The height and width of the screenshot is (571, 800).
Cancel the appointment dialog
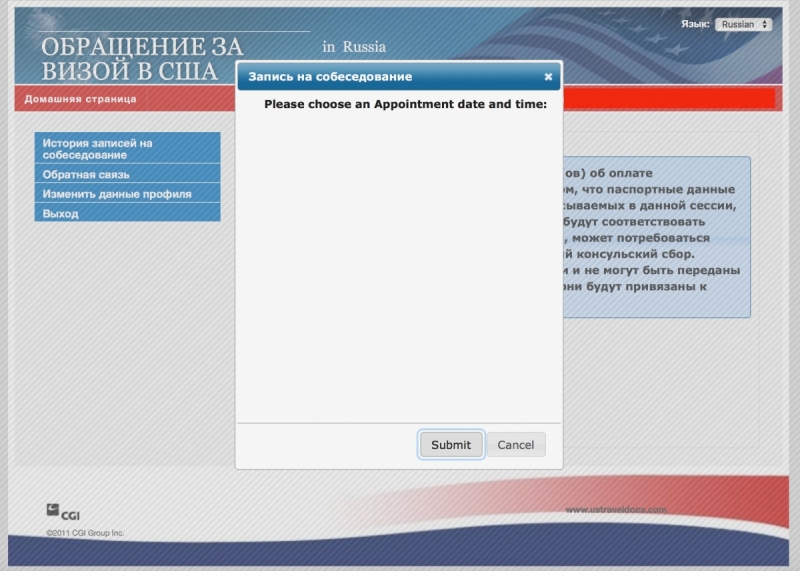click(516, 445)
